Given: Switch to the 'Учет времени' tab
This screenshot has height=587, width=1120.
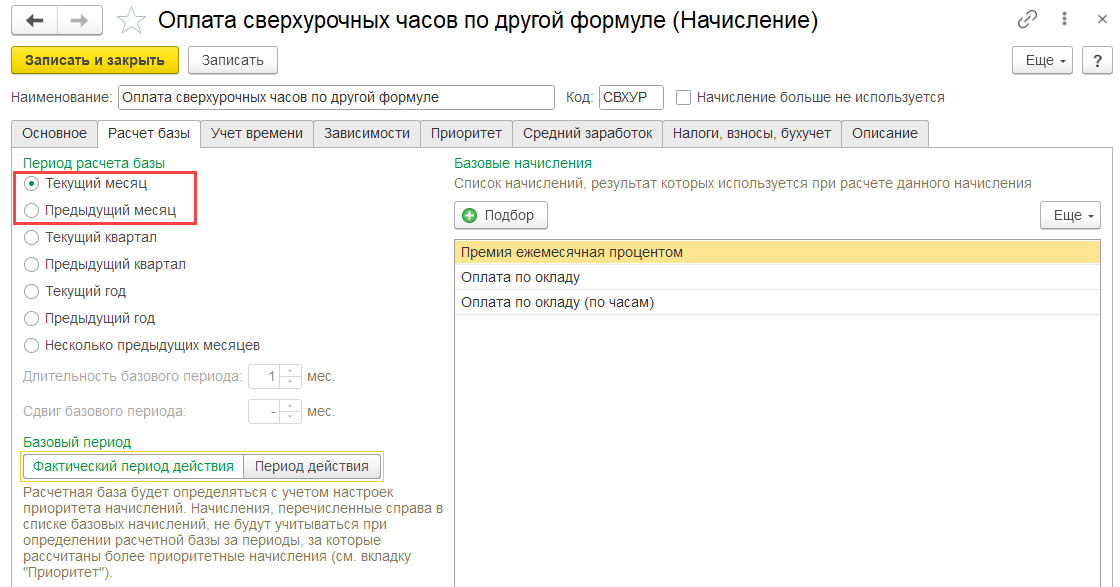Looking at the screenshot, I should point(257,133).
